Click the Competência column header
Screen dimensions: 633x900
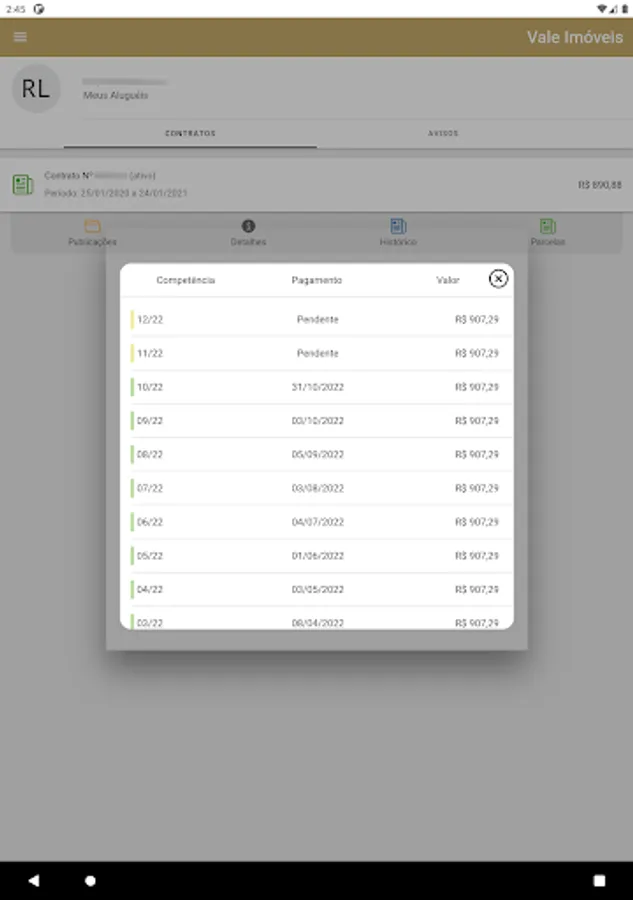(185, 280)
